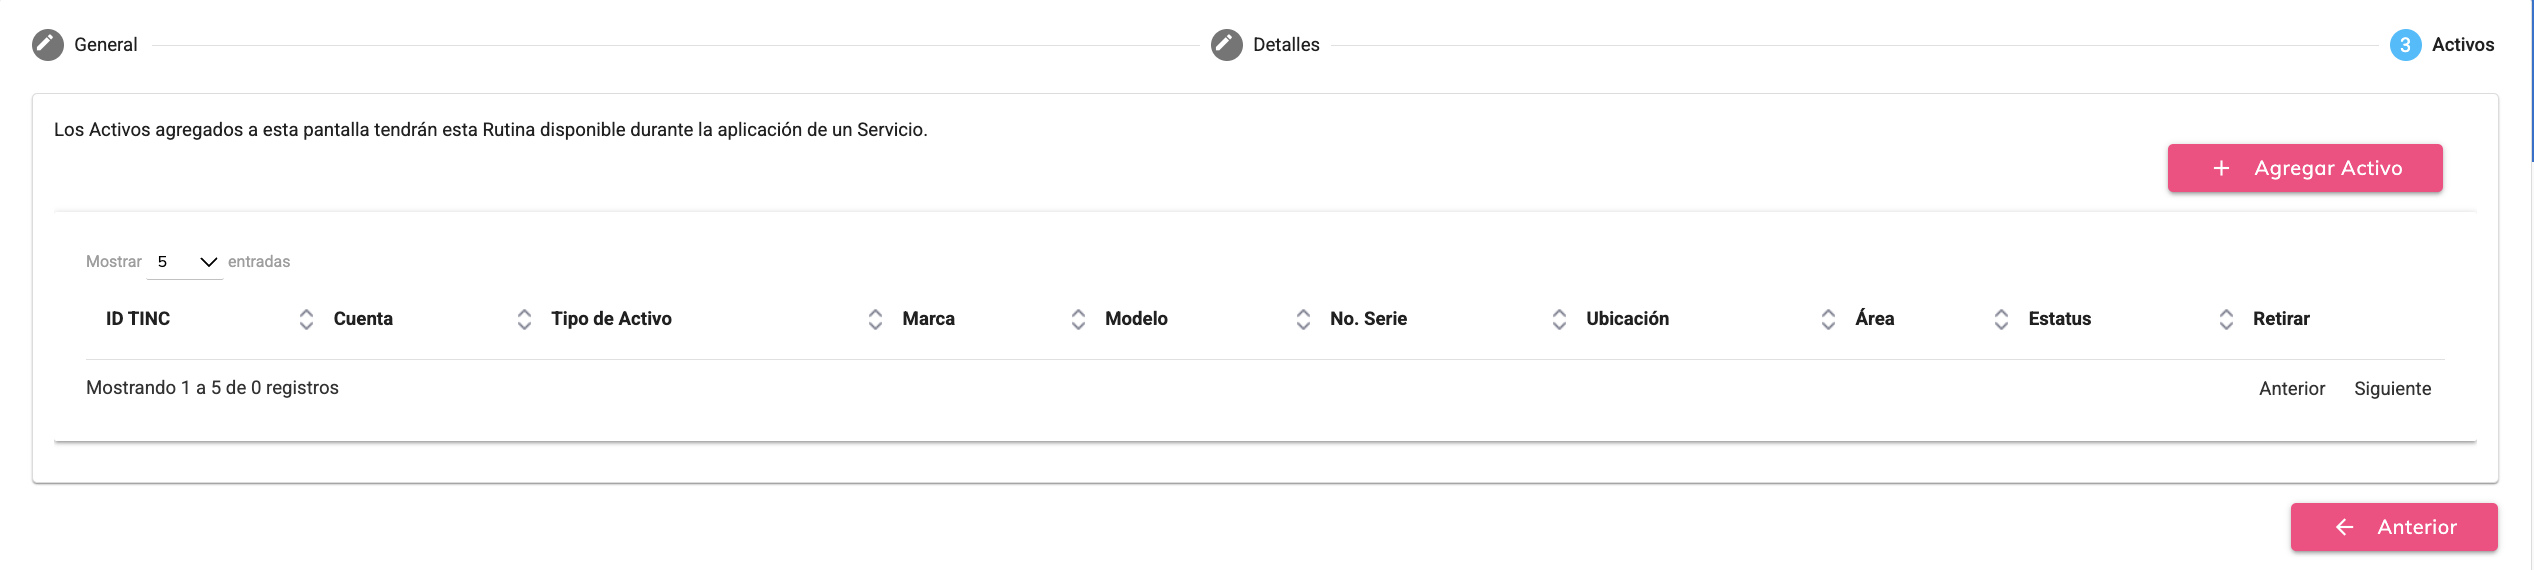Open the Mostrar entries count dropdown
Image resolution: width=2534 pixels, height=570 pixels.
click(186, 262)
